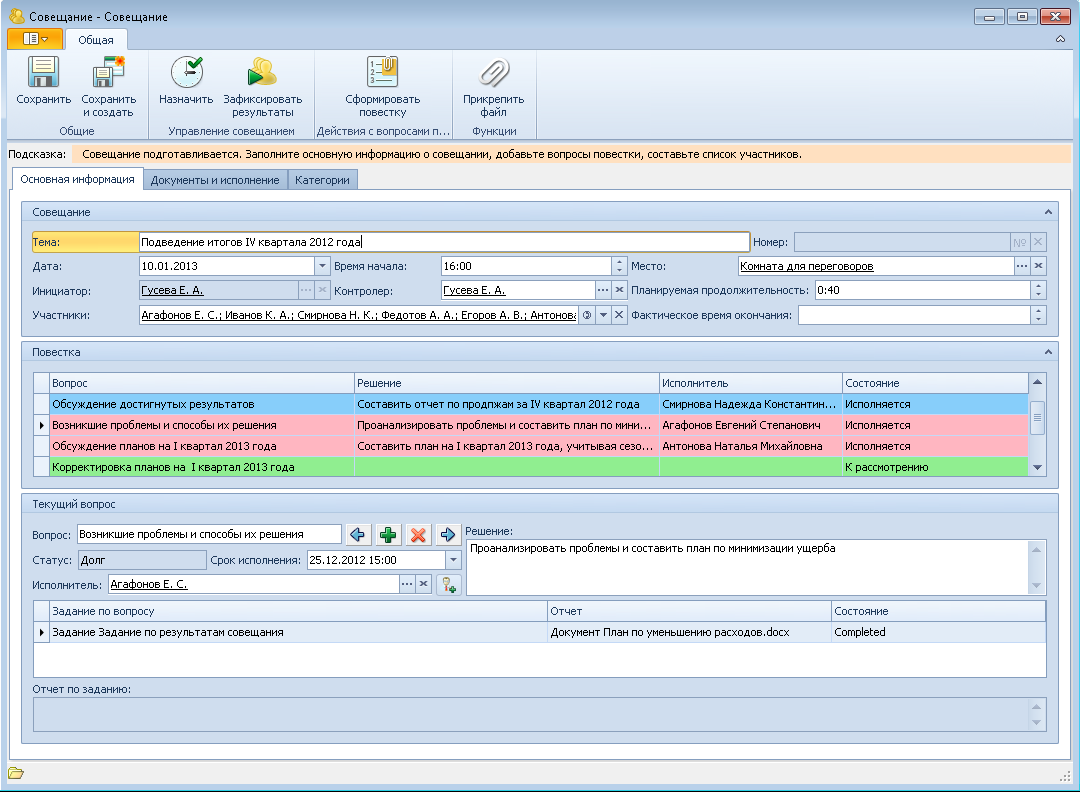
Task: Click the № number assignment button
Action: [x=1019, y=242]
